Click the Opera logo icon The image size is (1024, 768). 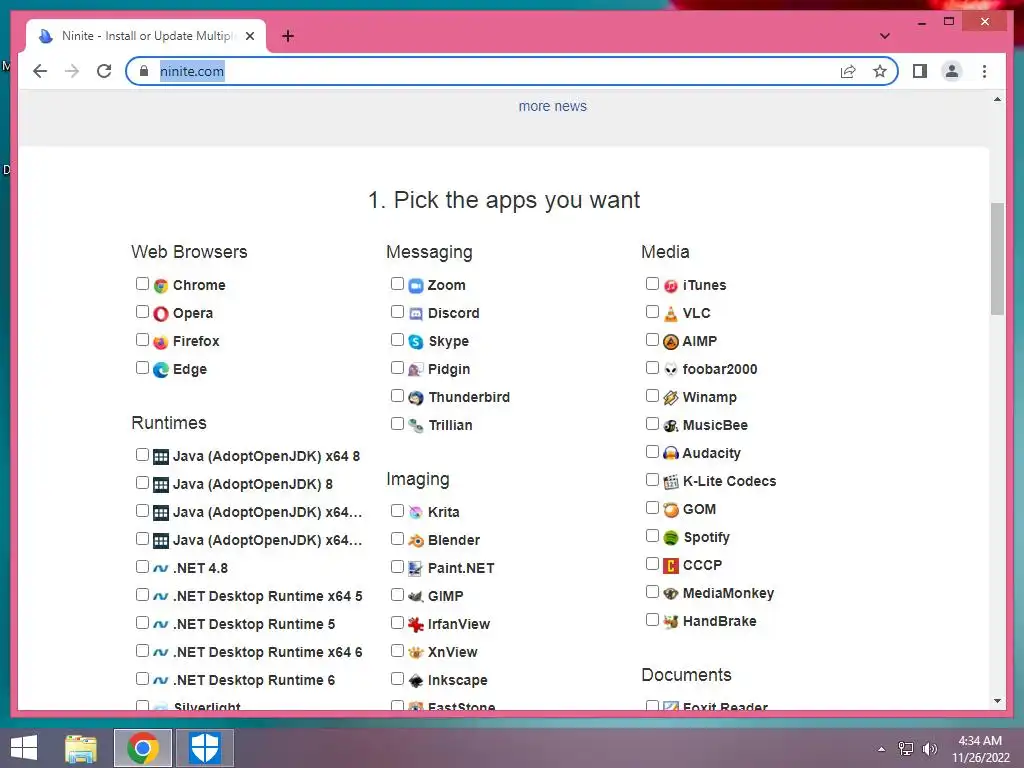pyautogui.click(x=161, y=313)
